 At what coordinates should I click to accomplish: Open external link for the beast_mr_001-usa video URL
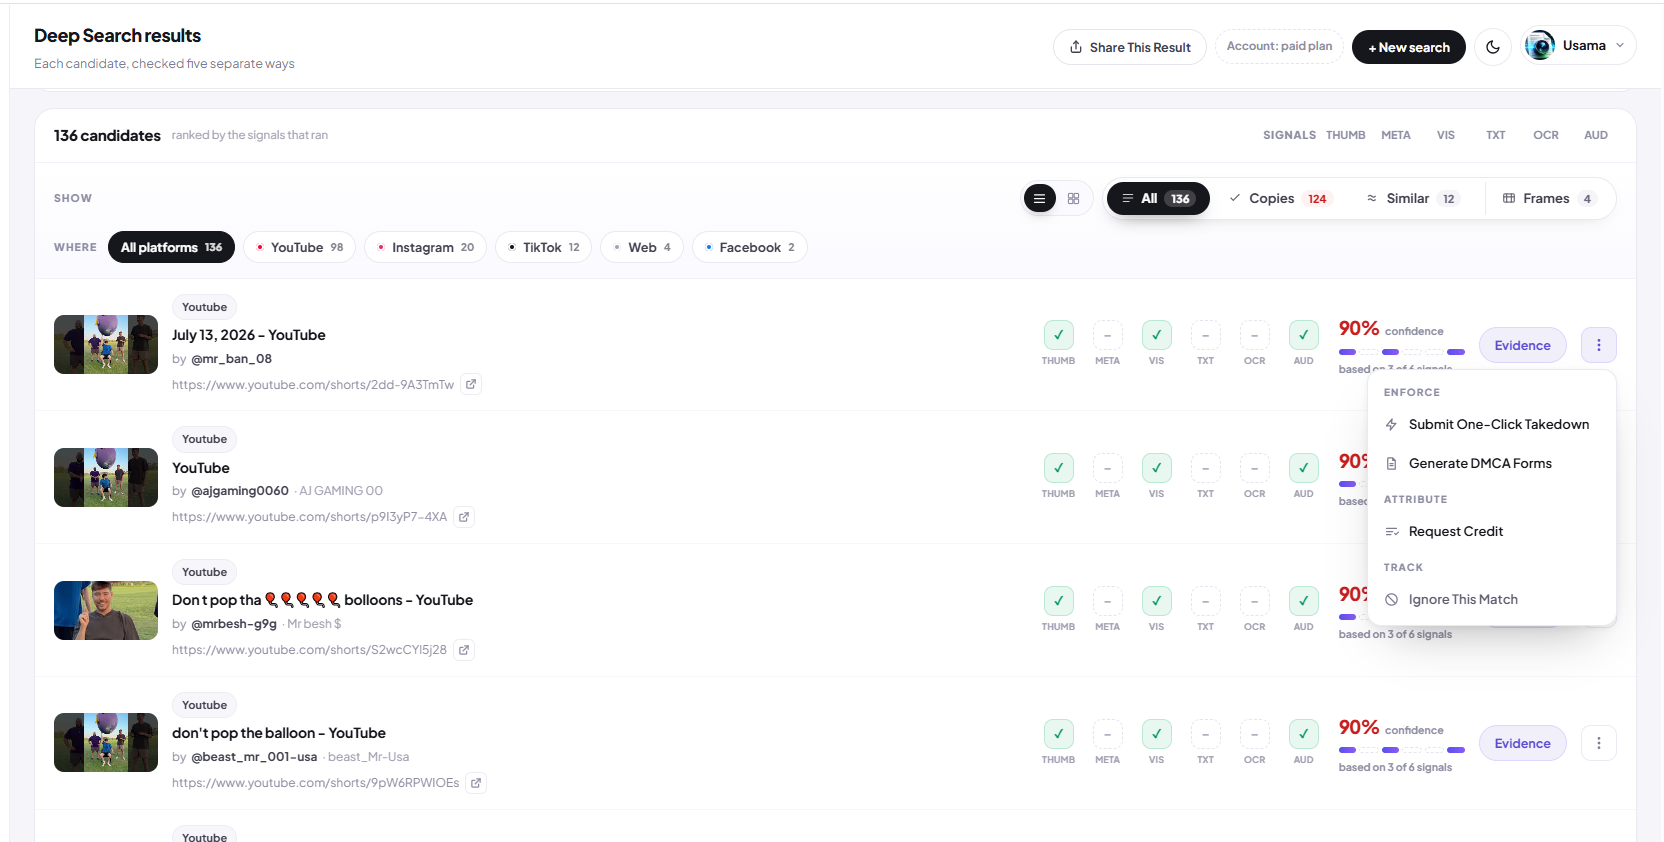(x=476, y=783)
